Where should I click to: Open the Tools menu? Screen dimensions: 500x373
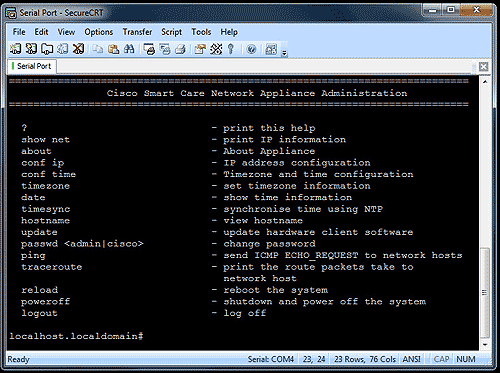(x=201, y=32)
